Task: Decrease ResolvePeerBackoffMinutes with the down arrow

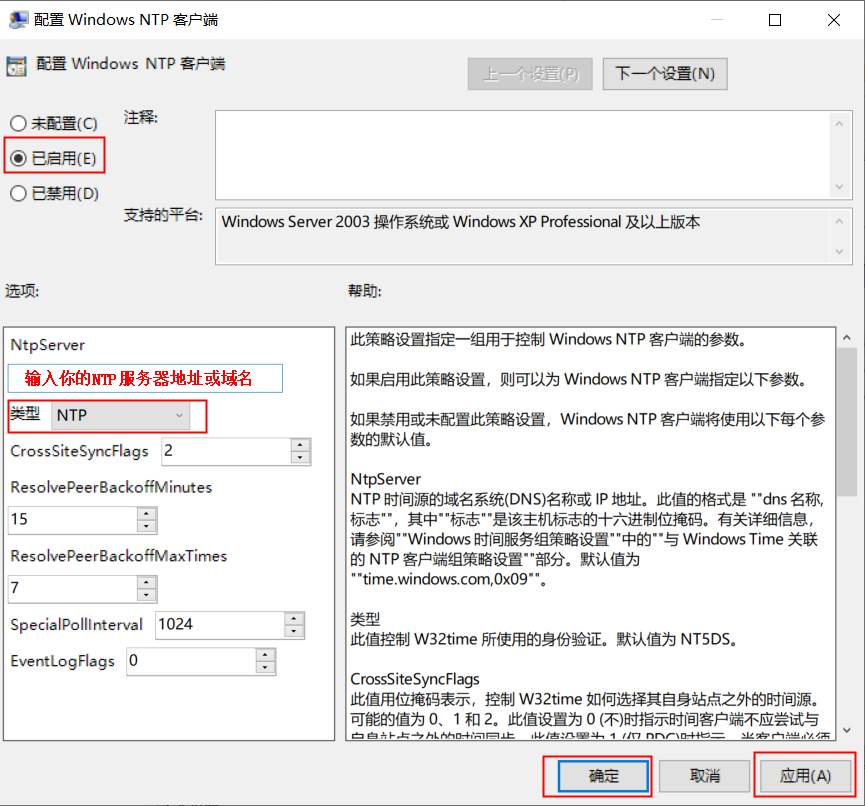Action: (x=148, y=526)
